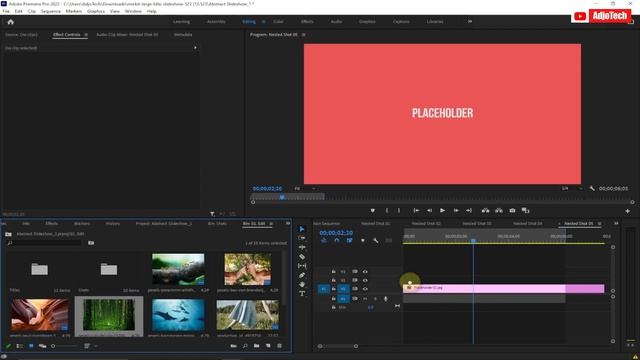Switch to the Audio workspace

336,22
